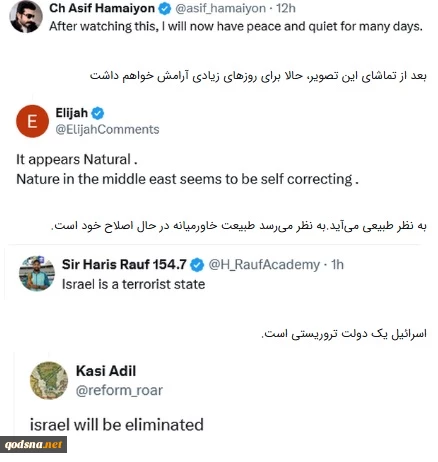
Task: Click the verified badge beside Ch Asif Hamaiyon
Action: [x=164, y=8]
